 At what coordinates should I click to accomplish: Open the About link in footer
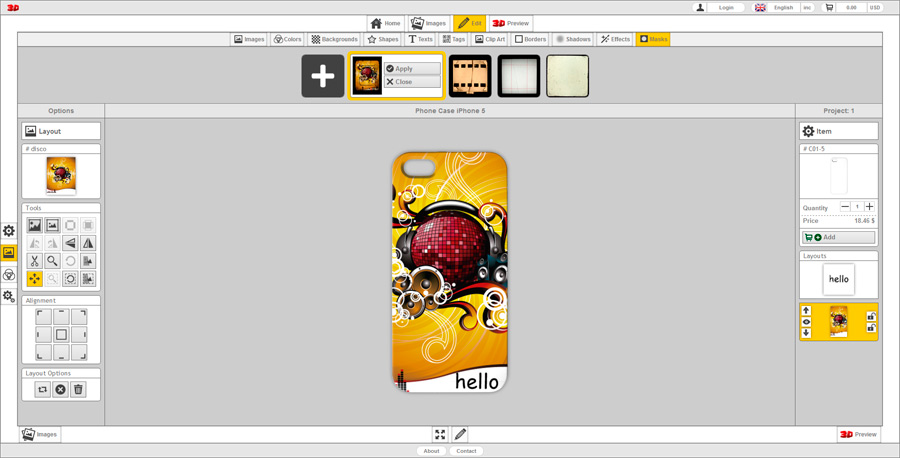[x=432, y=451]
